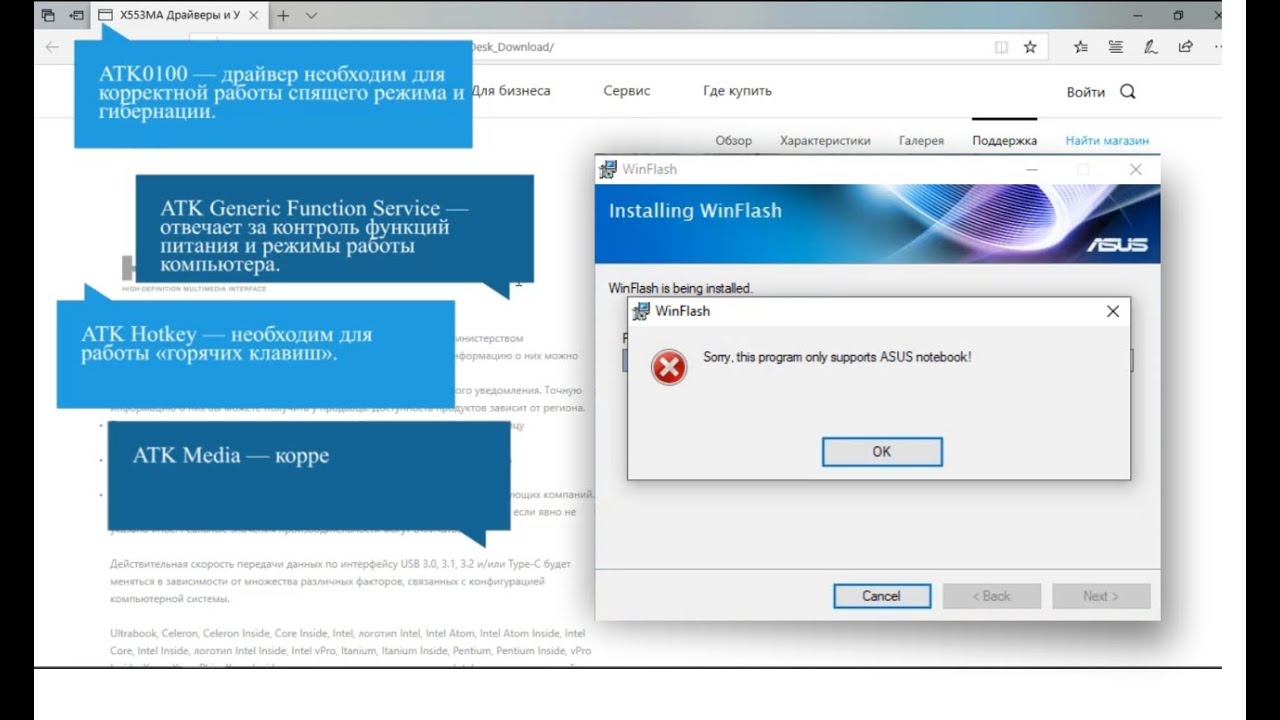The width and height of the screenshot is (1280, 720).
Task: Switch to the Галерея product tab
Action: [x=921, y=141]
